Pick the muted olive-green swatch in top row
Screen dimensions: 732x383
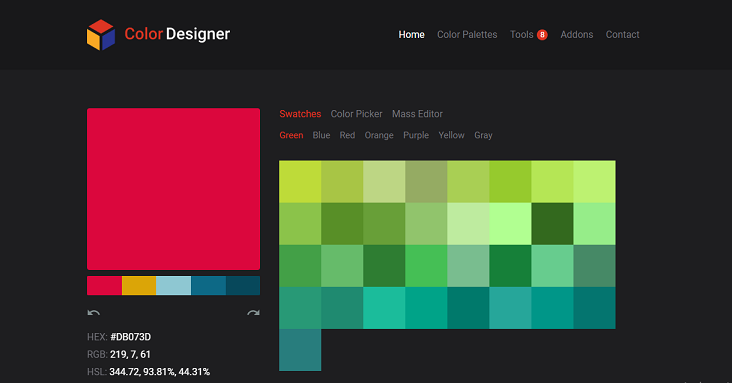pos(426,182)
